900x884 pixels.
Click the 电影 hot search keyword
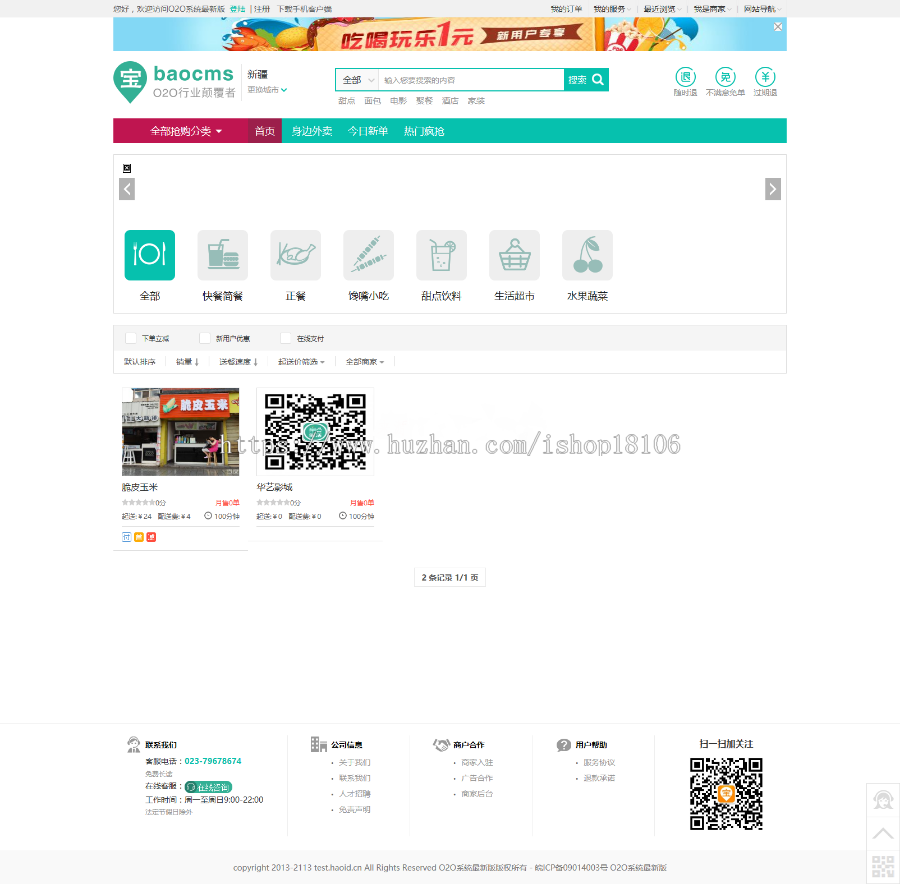398,100
